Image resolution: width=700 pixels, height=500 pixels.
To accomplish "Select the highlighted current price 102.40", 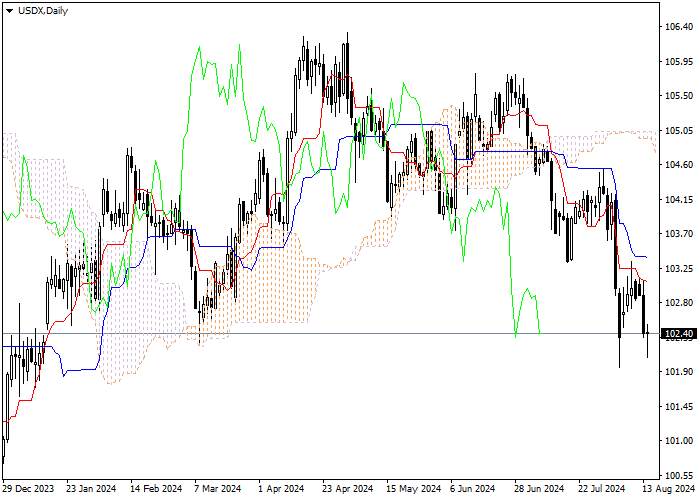I will pos(679,333).
